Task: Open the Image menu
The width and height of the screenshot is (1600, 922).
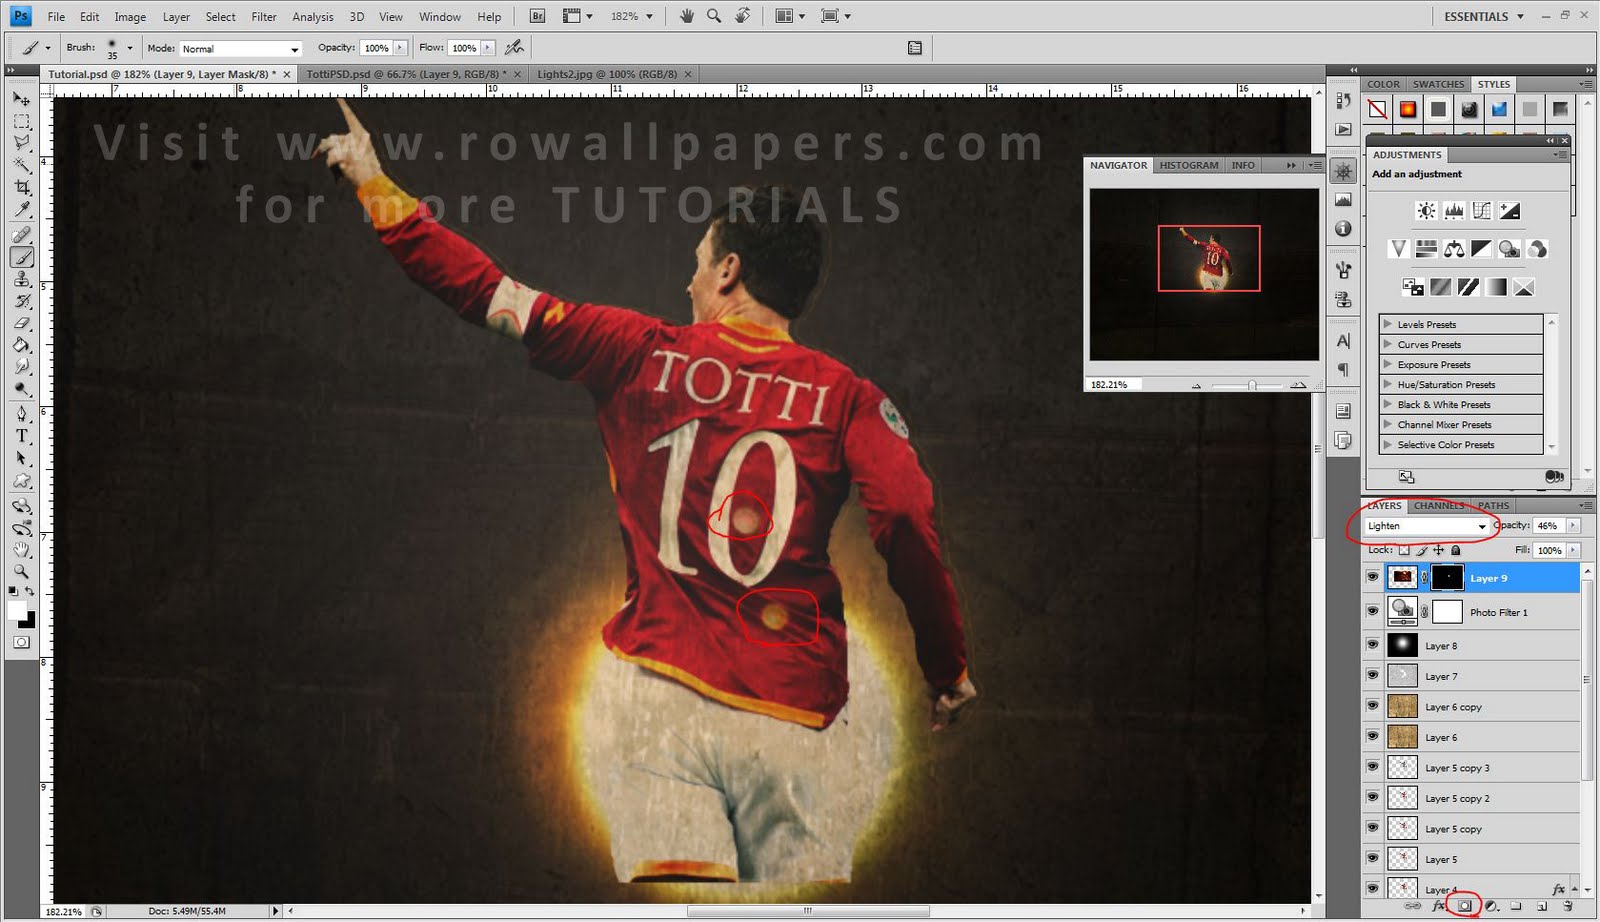Action: pos(130,17)
